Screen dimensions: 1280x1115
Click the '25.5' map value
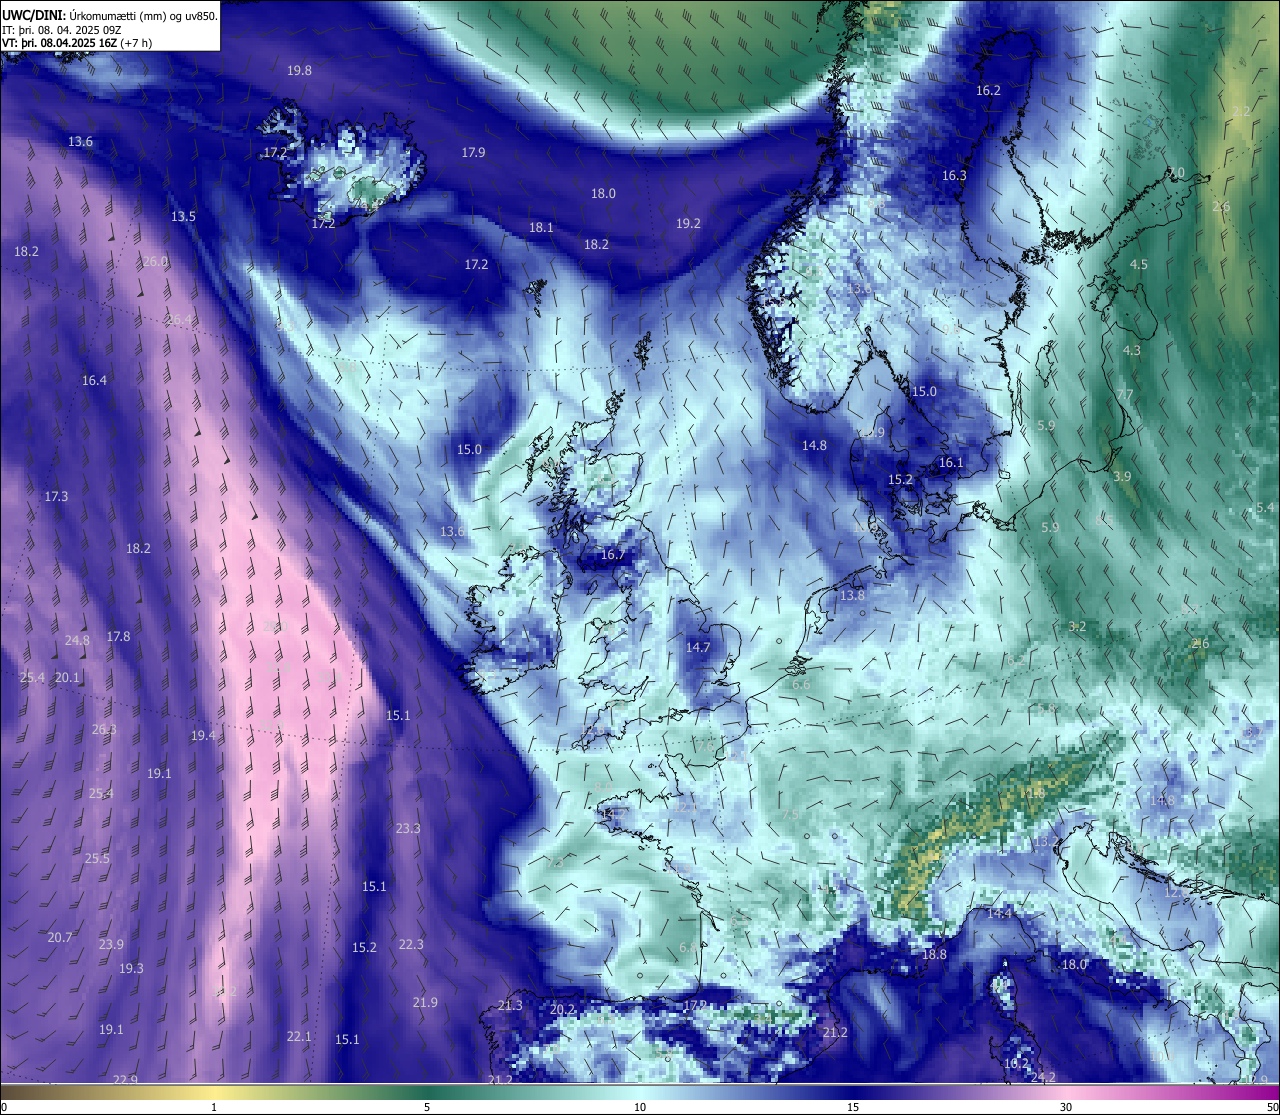97,858
